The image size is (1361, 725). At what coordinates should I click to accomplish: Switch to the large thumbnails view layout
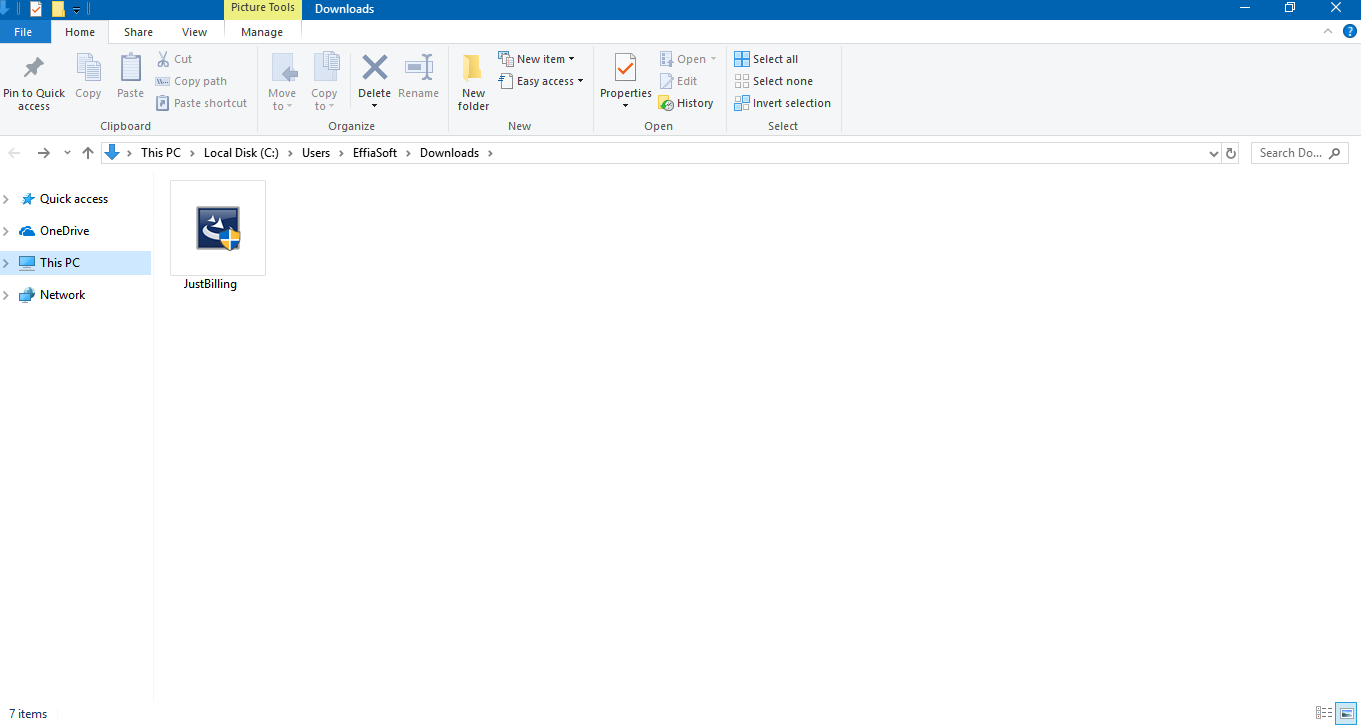tap(1347, 713)
